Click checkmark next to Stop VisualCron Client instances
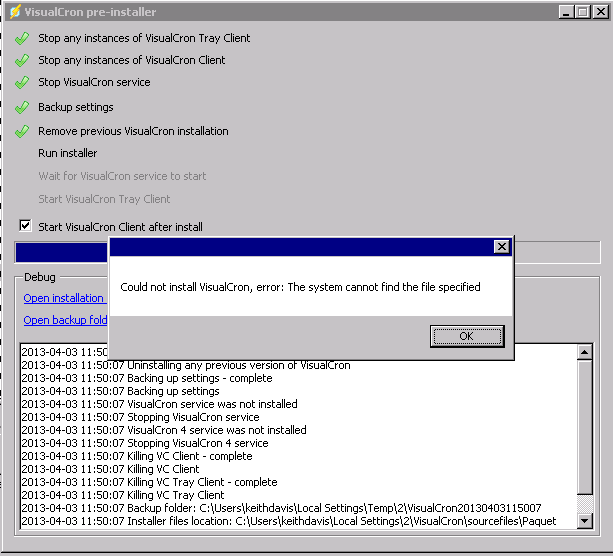This screenshot has width=613, height=556. pos(22,60)
